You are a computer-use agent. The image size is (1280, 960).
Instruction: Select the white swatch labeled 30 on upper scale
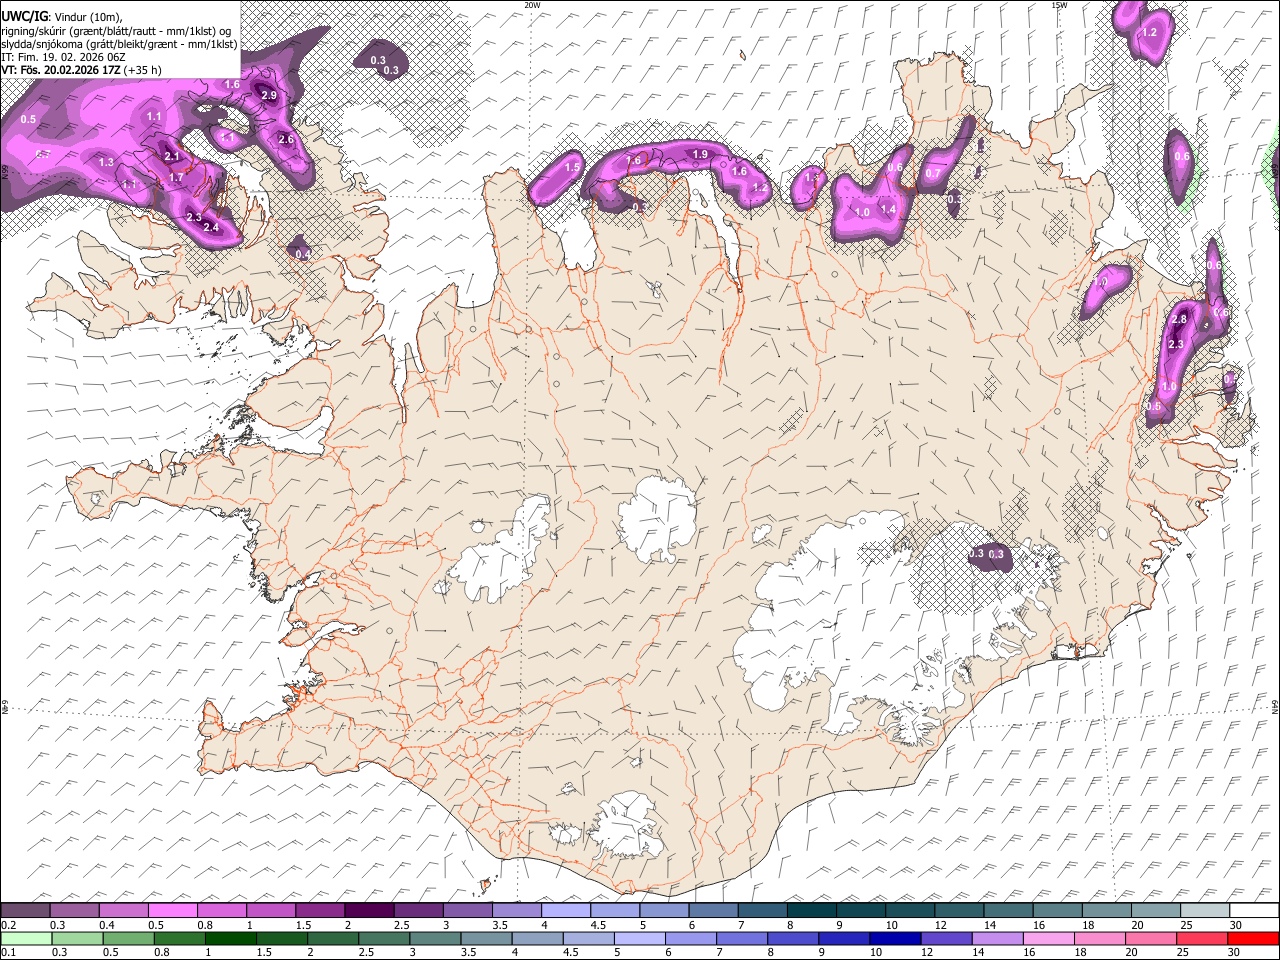point(1254,911)
